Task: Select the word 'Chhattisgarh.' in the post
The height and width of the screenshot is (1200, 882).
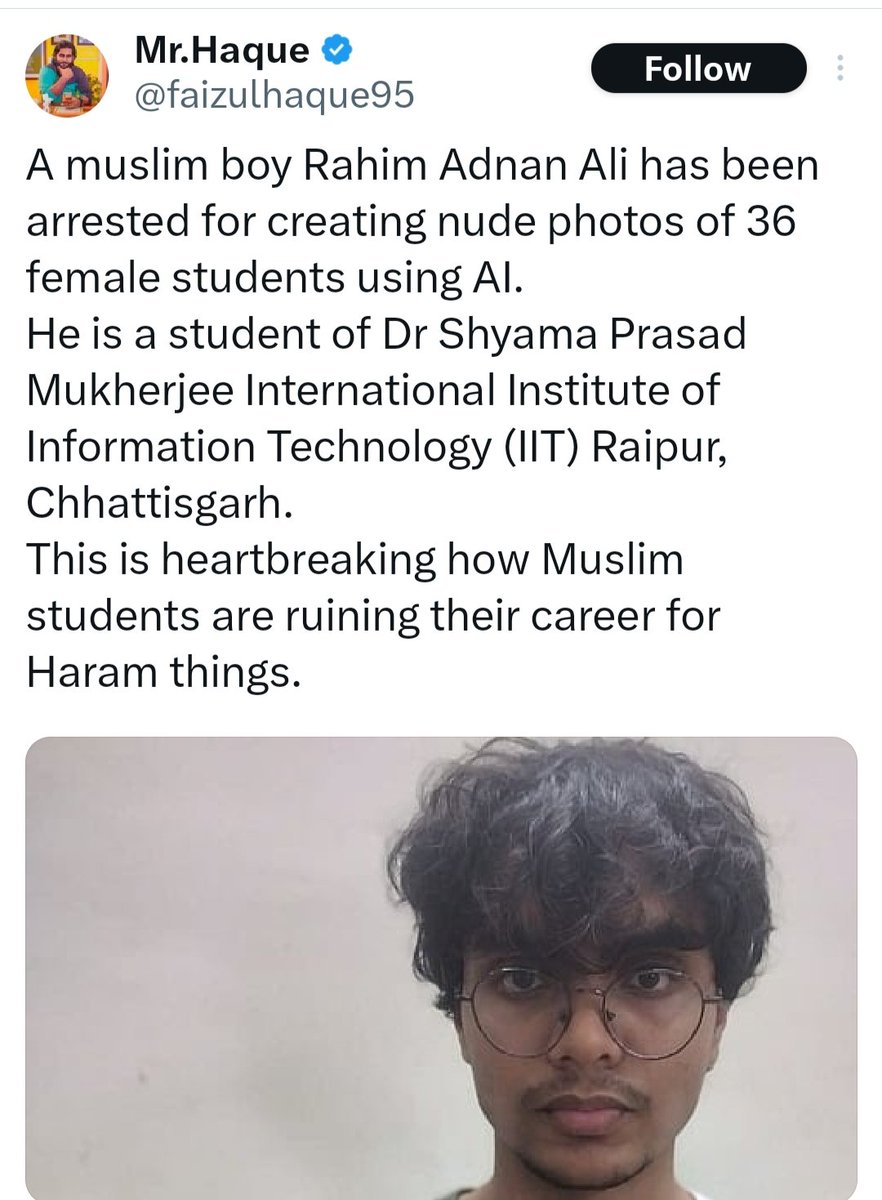Action: tap(160, 504)
